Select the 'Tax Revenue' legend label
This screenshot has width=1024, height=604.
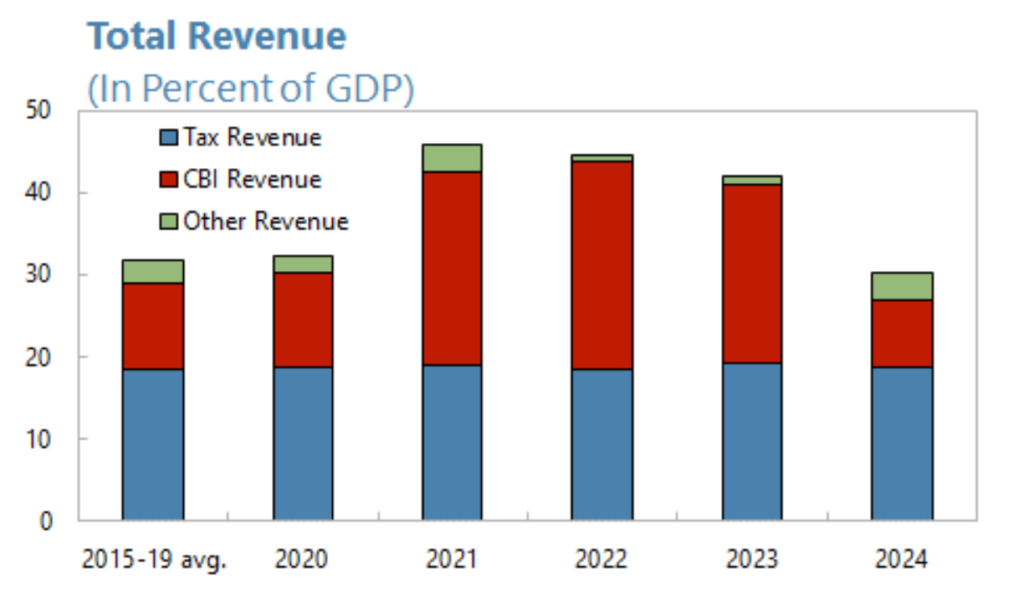pos(252,138)
